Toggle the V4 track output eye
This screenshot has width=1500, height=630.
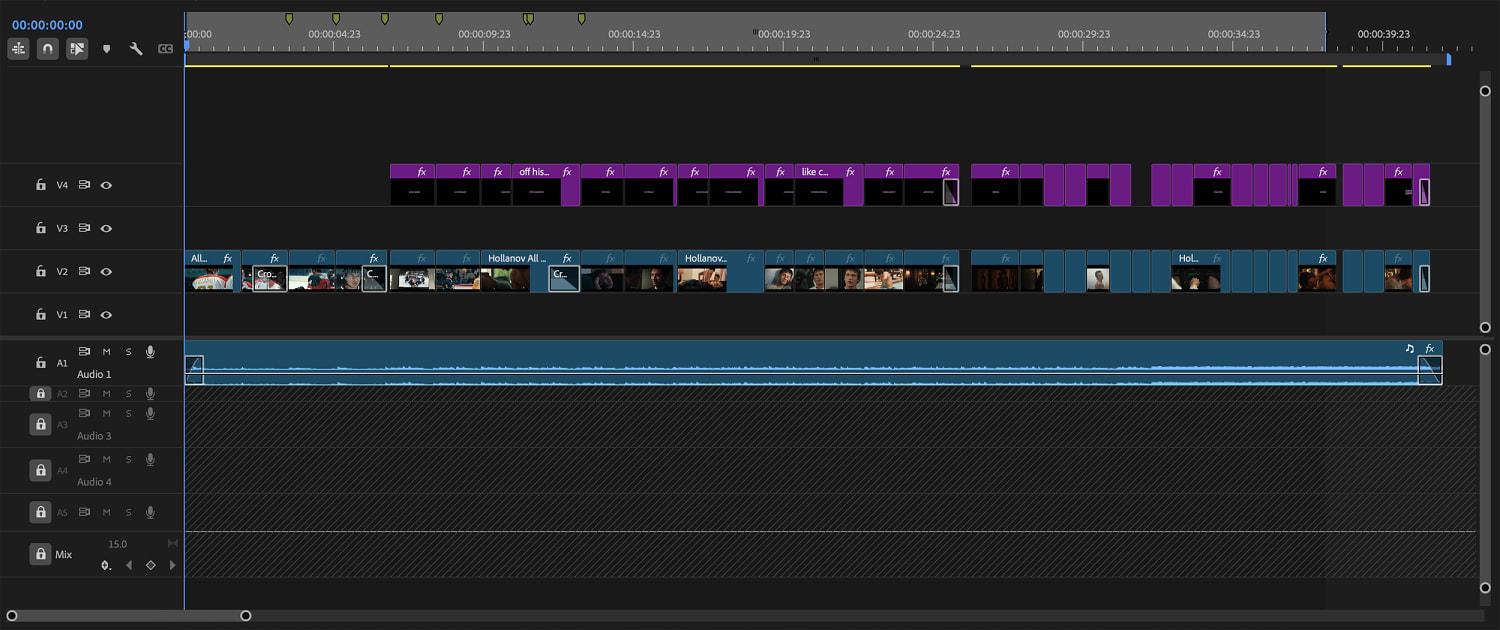click(106, 185)
